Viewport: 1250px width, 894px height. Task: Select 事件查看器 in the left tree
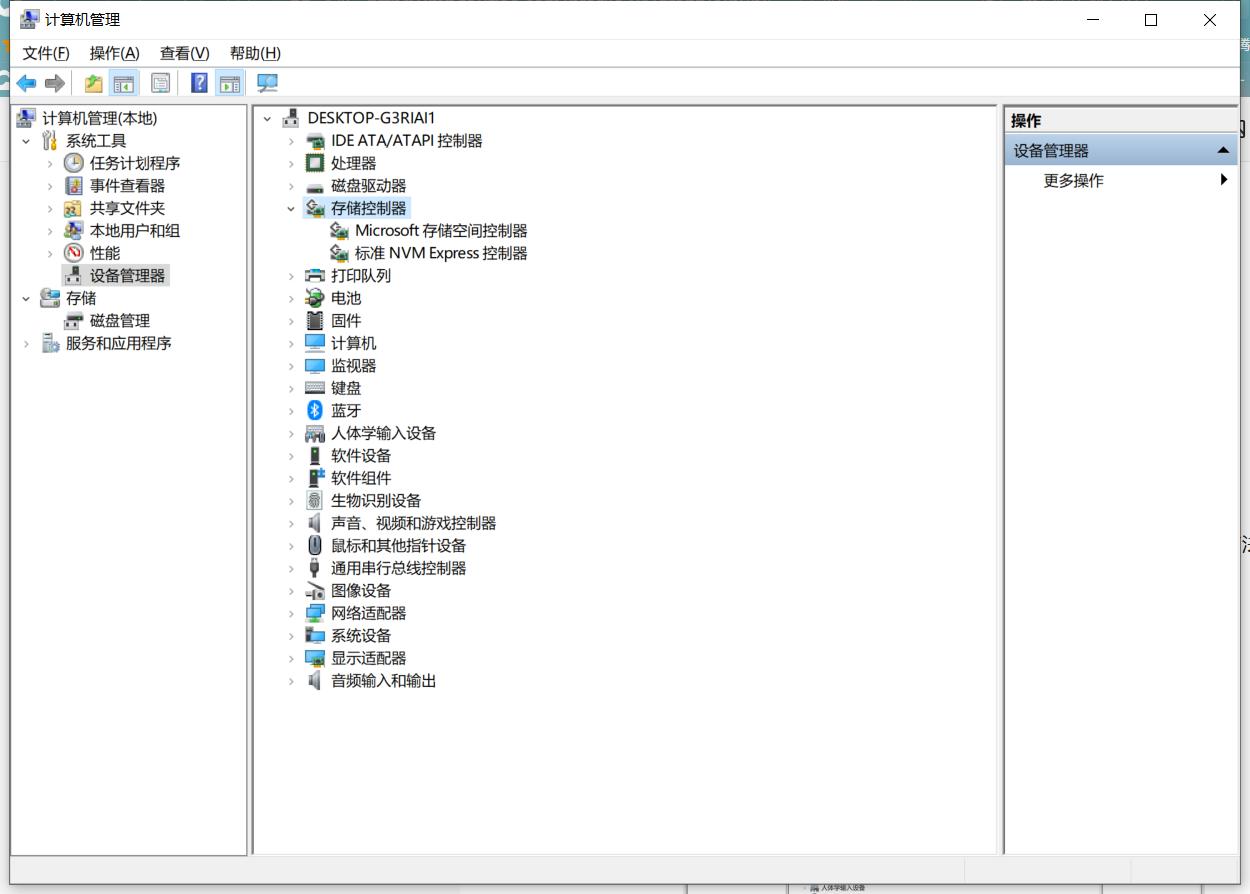(127, 186)
